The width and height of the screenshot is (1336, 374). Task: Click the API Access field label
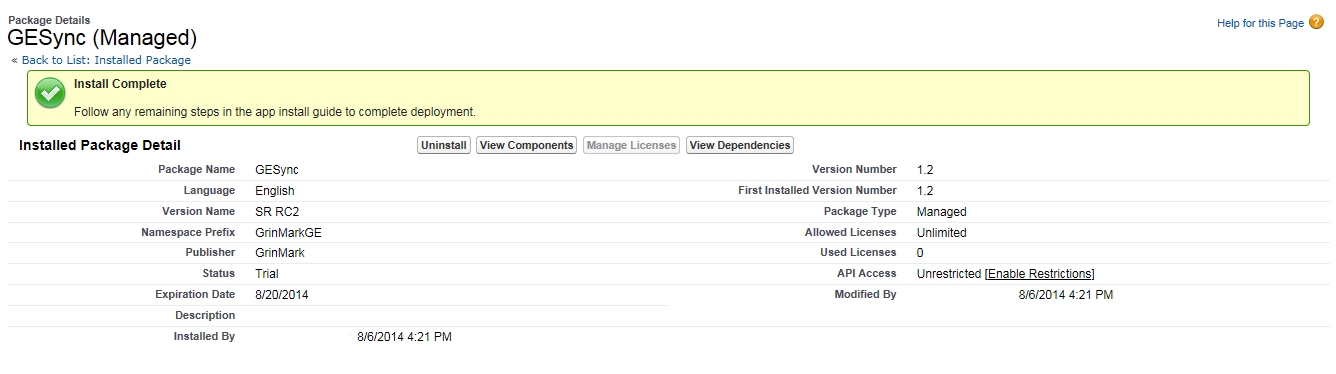[x=867, y=273]
